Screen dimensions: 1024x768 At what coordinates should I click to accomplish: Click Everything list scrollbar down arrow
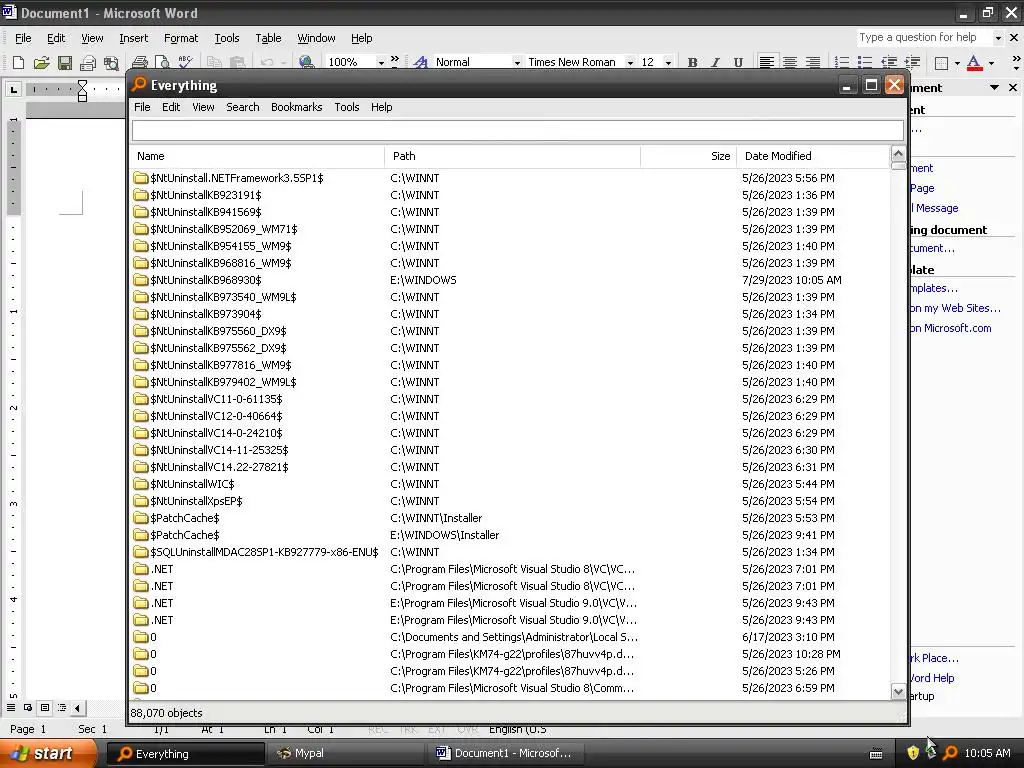[898, 691]
